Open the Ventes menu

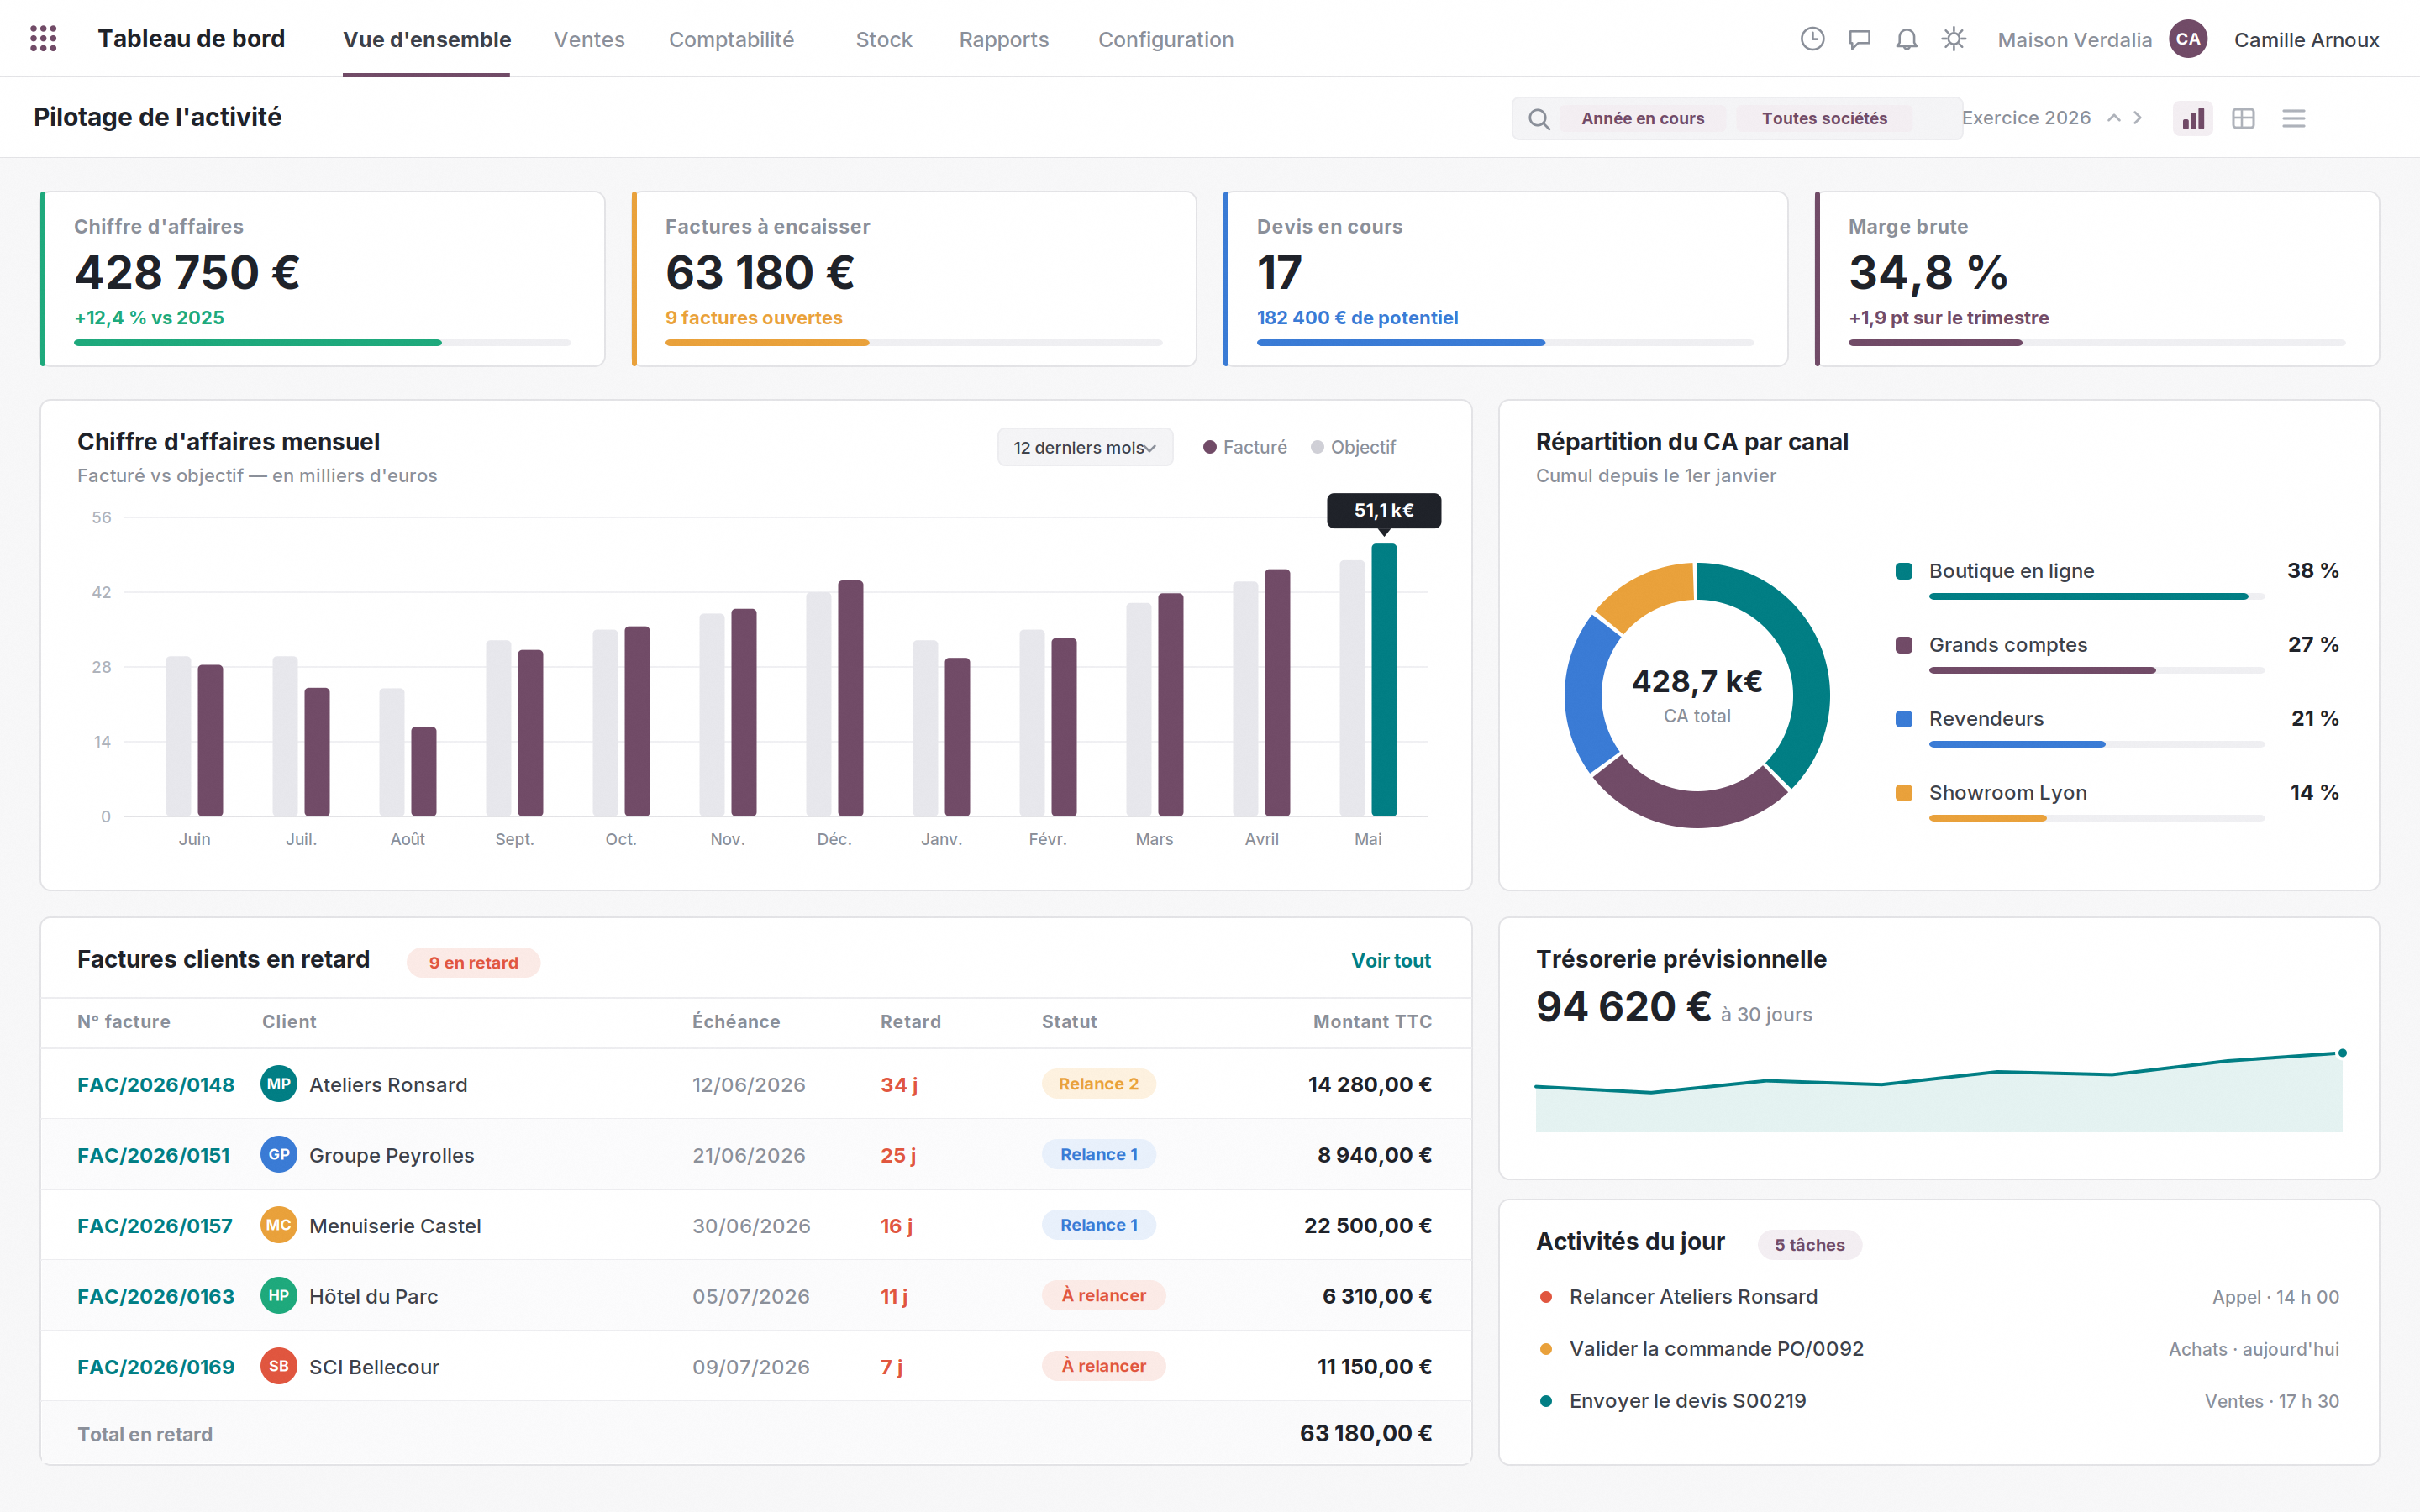point(589,40)
